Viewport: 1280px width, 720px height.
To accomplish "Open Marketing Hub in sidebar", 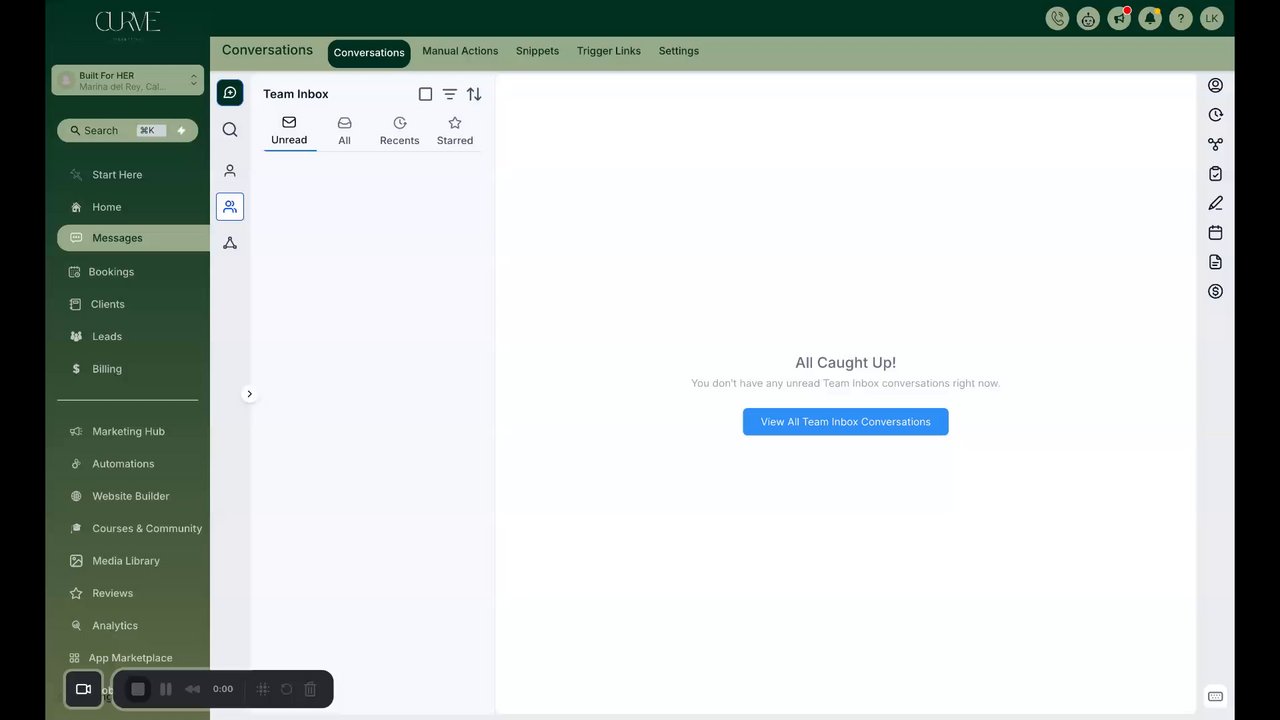I will click(130, 432).
